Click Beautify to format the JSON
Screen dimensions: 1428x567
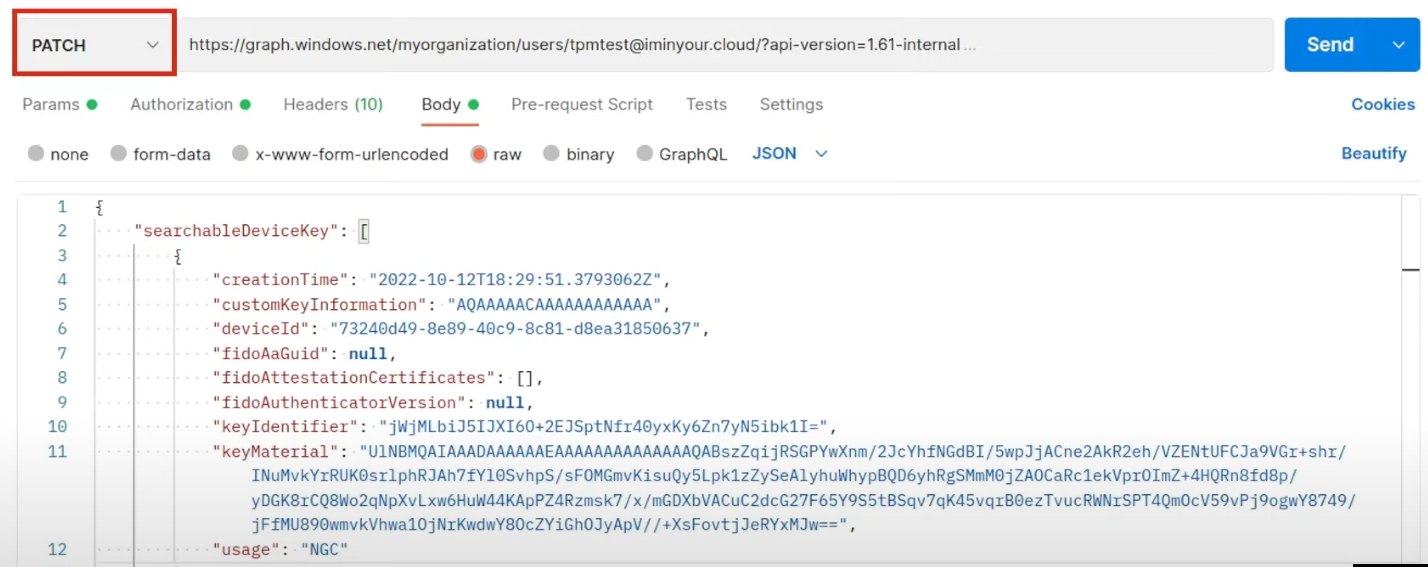pos(1373,154)
